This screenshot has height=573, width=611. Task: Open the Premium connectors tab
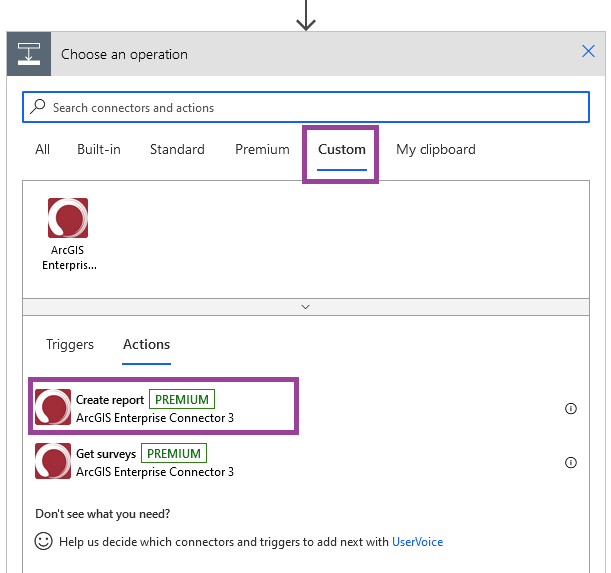[262, 149]
